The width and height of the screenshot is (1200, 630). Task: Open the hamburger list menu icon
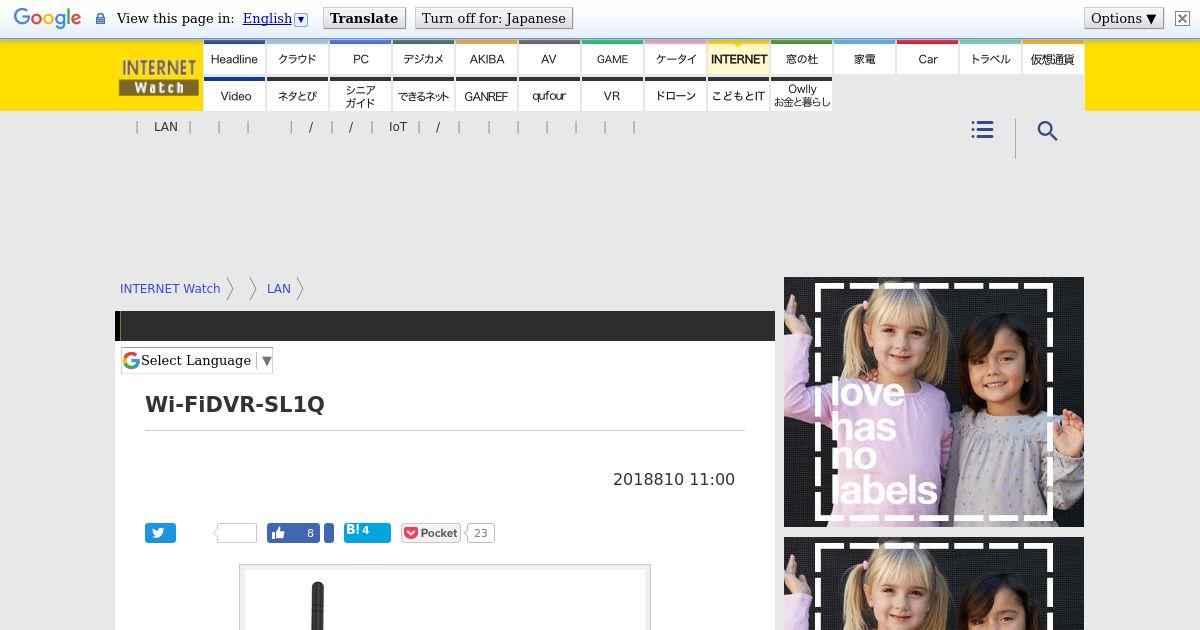tap(982, 130)
